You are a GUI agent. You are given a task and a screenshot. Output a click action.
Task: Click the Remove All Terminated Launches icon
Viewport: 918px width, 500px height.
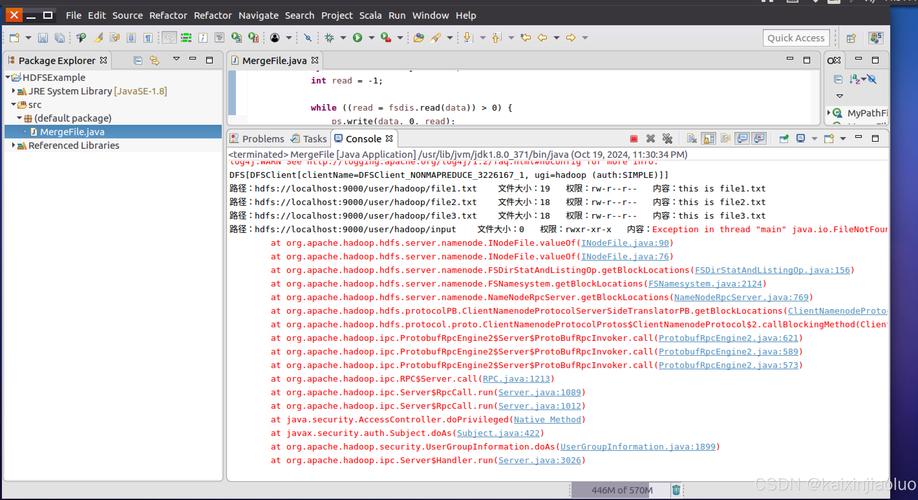[666, 139]
